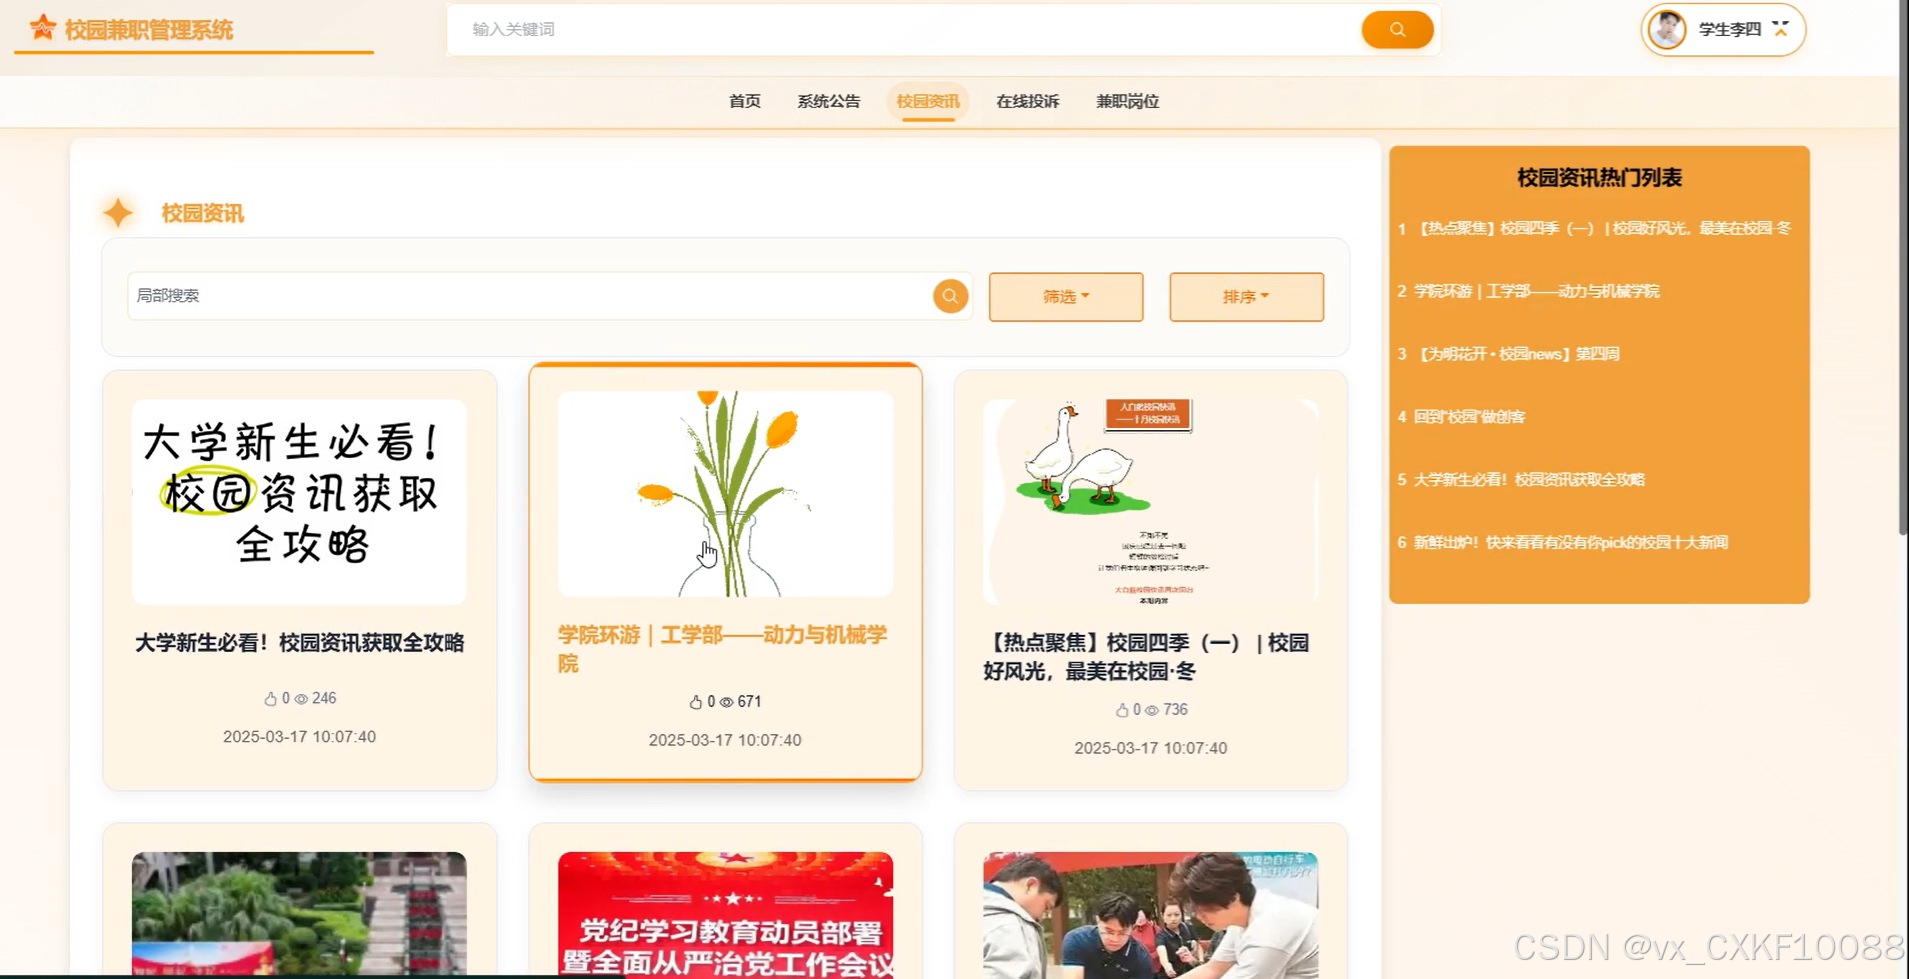Click the 校园资讯热门列表 heading
1909x979 pixels.
click(1599, 178)
